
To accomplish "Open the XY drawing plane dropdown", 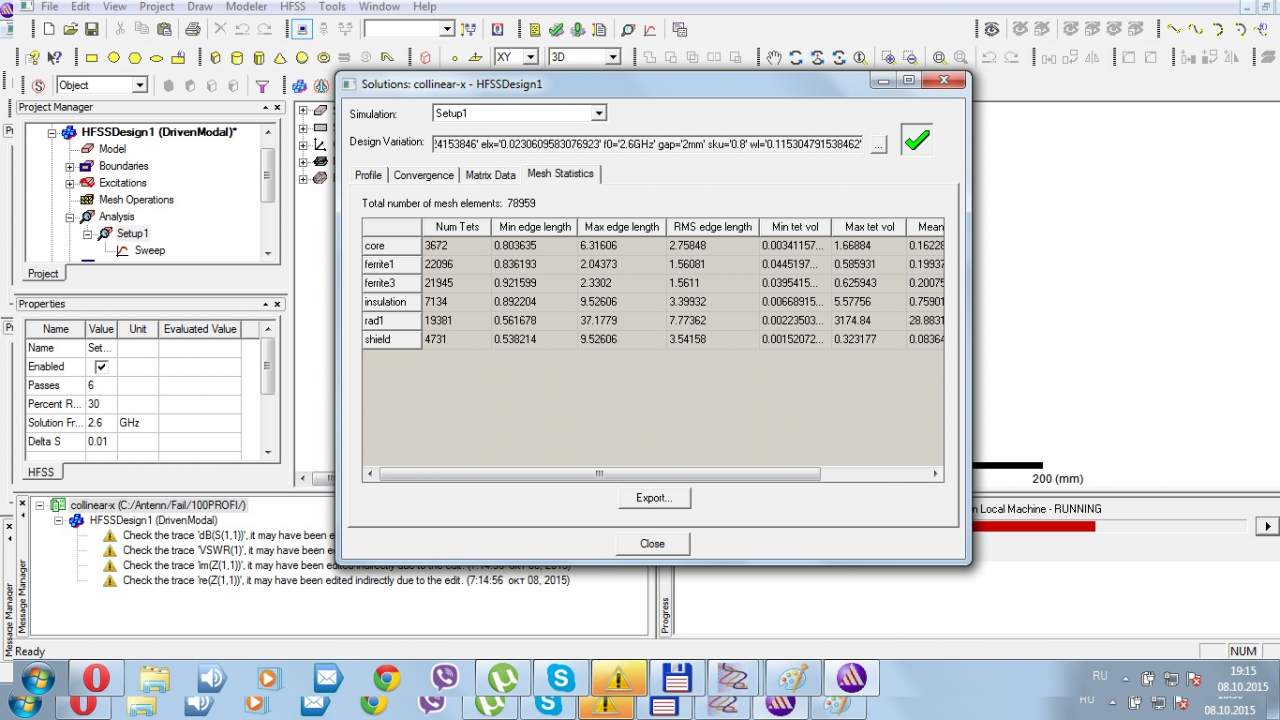I will pos(531,58).
